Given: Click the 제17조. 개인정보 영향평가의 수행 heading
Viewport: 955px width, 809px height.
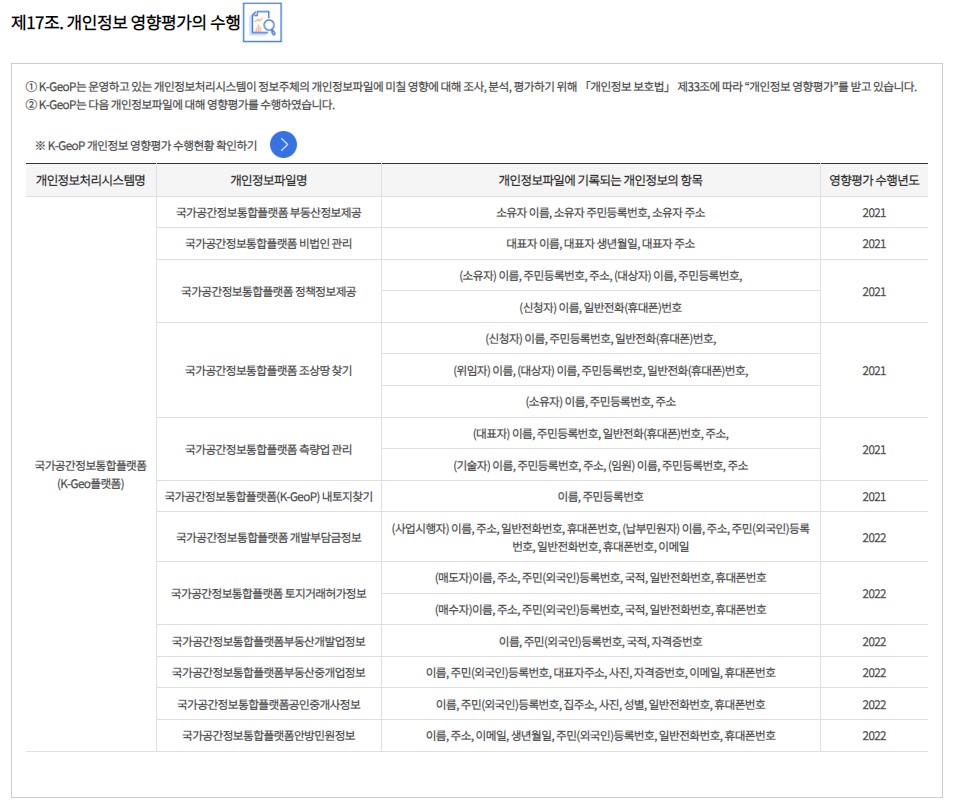Looking at the screenshot, I should pyautogui.click(x=125, y=24).
